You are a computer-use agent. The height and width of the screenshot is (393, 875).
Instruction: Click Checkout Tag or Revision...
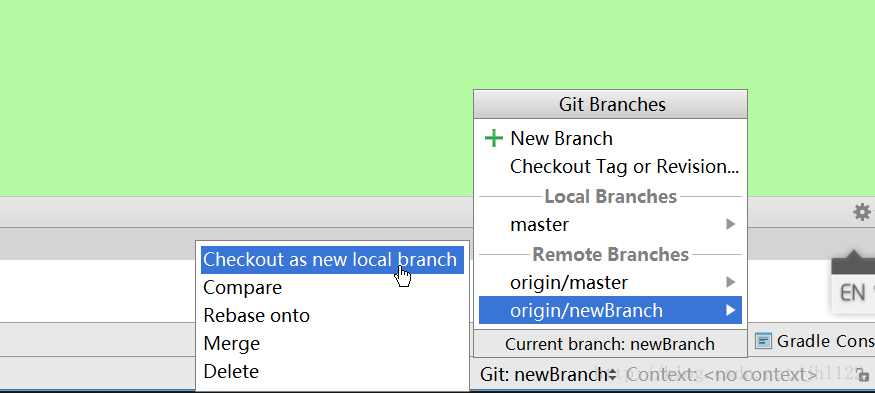pyautogui.click(x=624, y=166)
